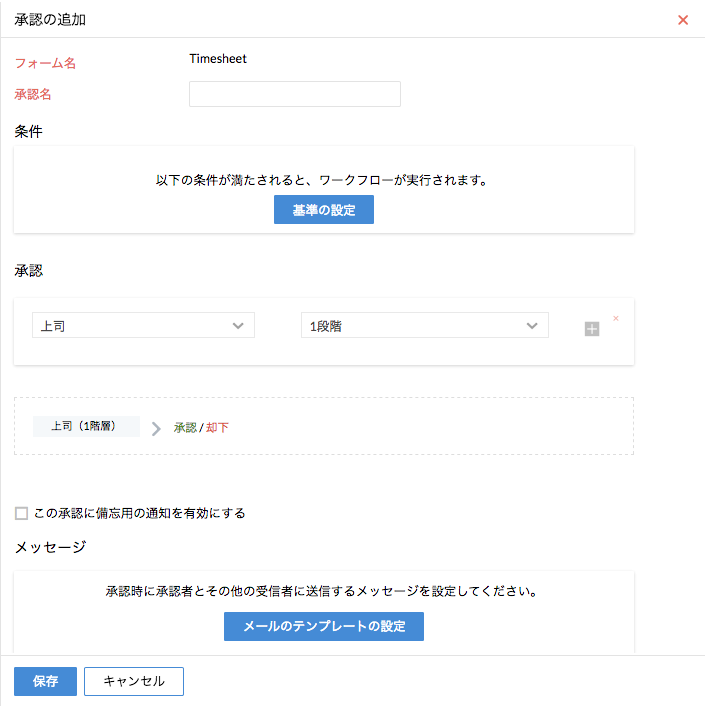Save the approval with the 保存 button

coord(45,681)
